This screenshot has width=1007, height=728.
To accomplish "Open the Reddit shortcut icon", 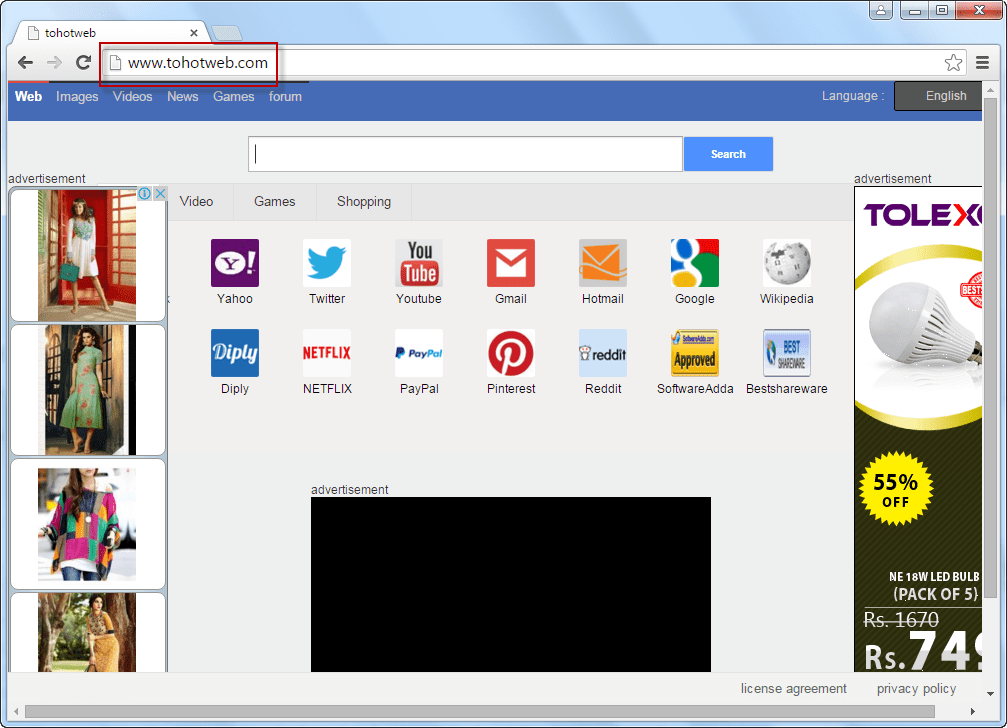I will (602, 353).
